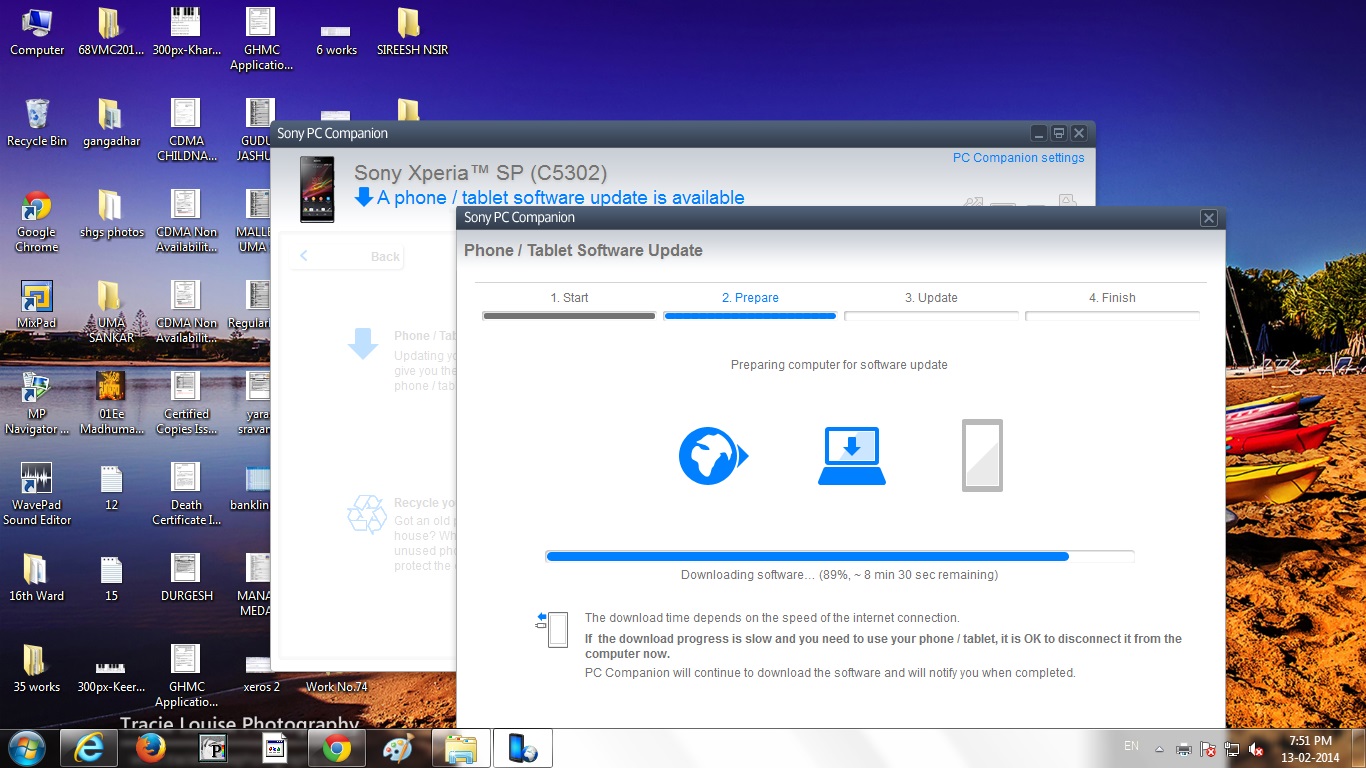Select the text file named 15
This screenshot has width=1366, height=780.
111,578
